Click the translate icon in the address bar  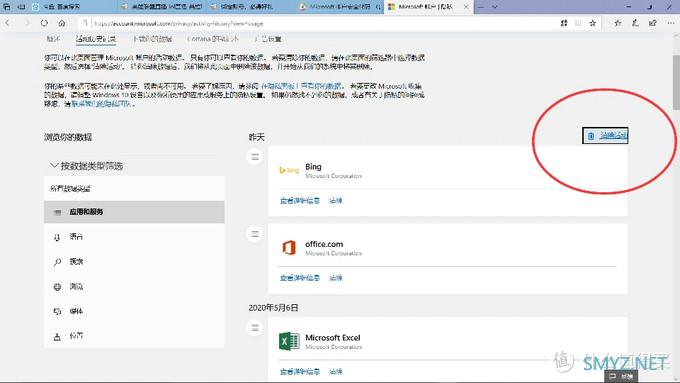pyautogui.click(x=564, y=23)
